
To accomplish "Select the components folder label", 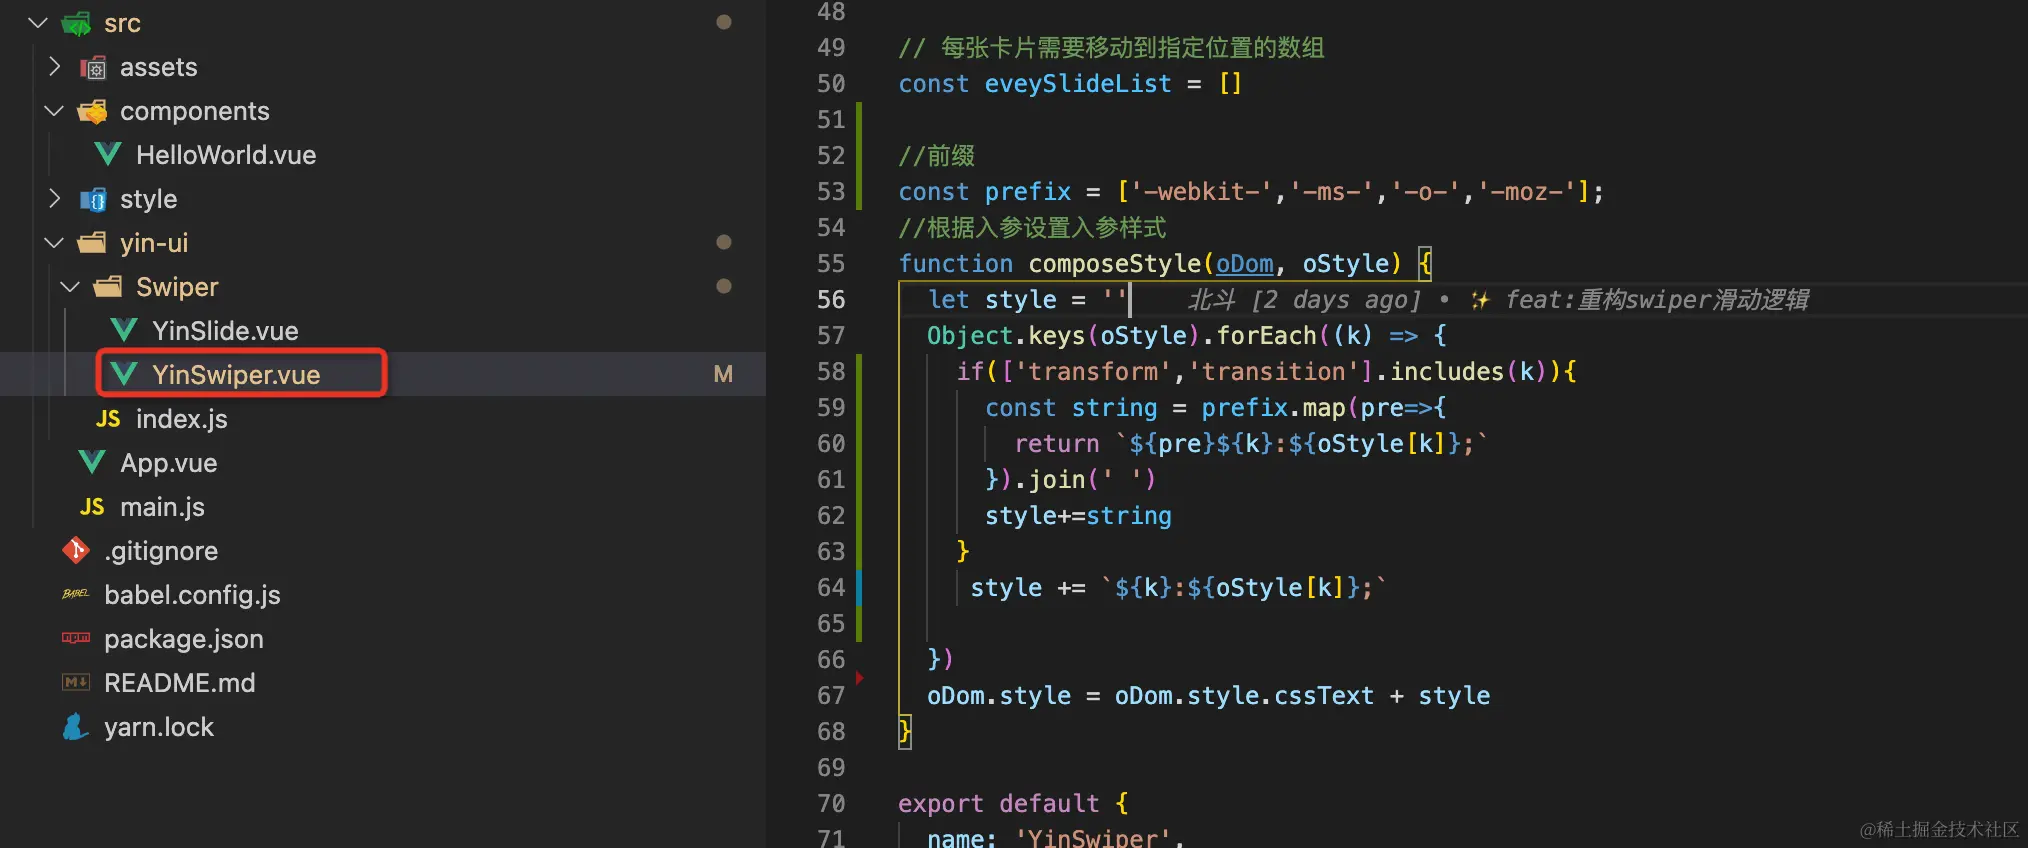I will [x=195, y=111].
